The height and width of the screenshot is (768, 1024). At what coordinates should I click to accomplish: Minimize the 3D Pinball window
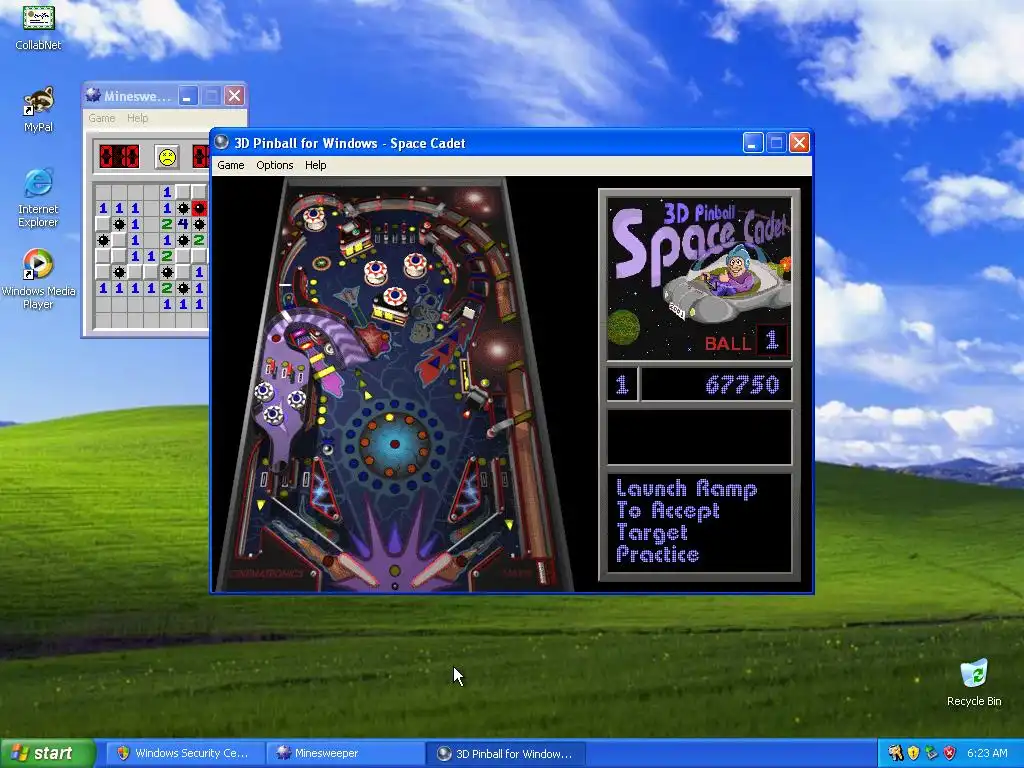(753, 142)
